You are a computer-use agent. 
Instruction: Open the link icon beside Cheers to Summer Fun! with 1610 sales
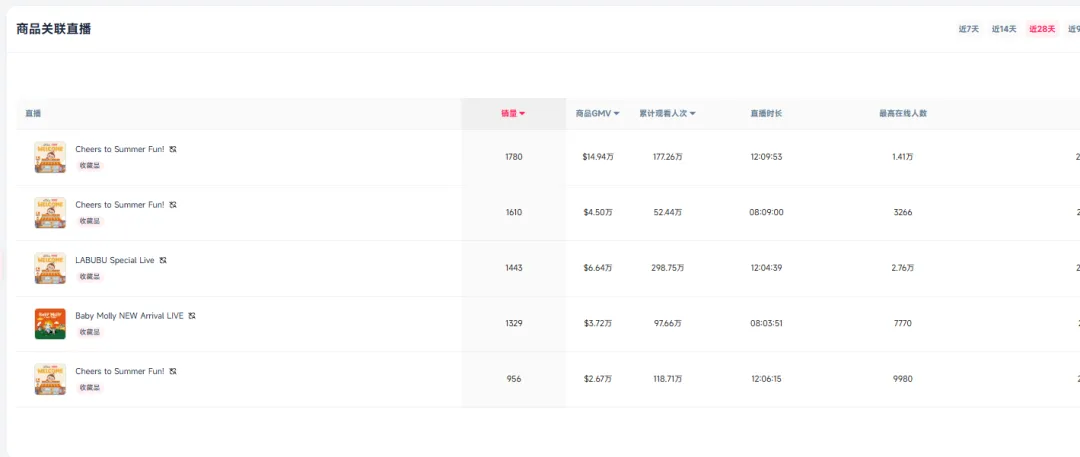(x=173, y=205)
